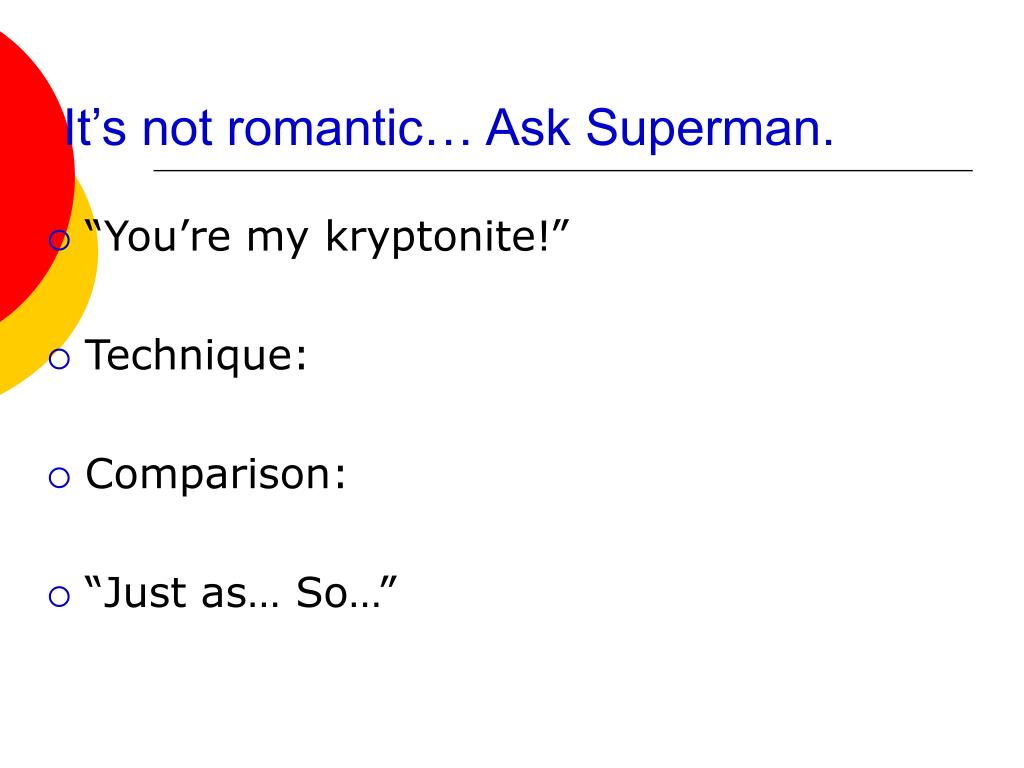Select the bullet circle beside the kryptonite quote
Screen dimensions: 1024x768
pos(59,240)
